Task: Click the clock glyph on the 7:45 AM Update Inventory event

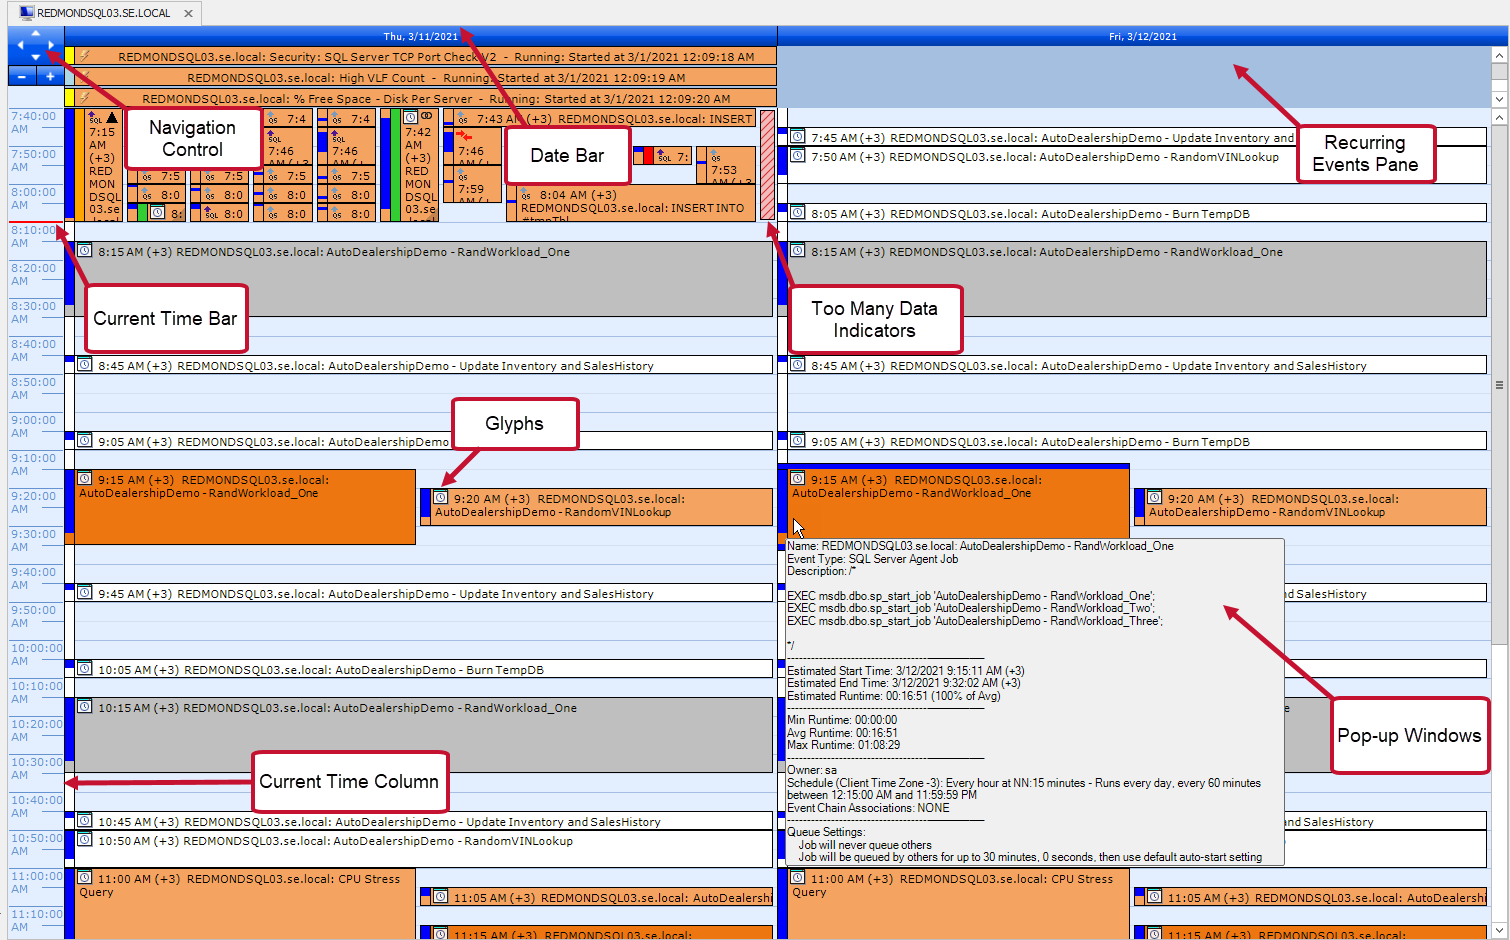Action: pyautogui.click(x=796, y=137)
